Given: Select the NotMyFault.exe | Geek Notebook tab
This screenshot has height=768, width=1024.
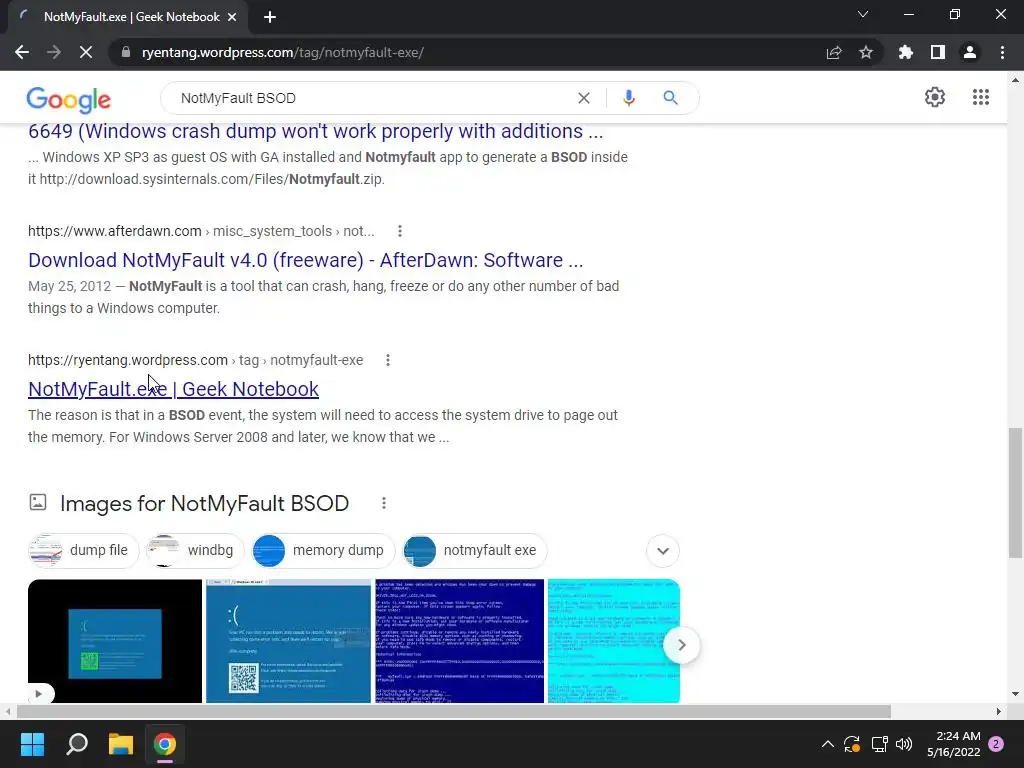Looking at the screenshot, I should tap(127, 18).
